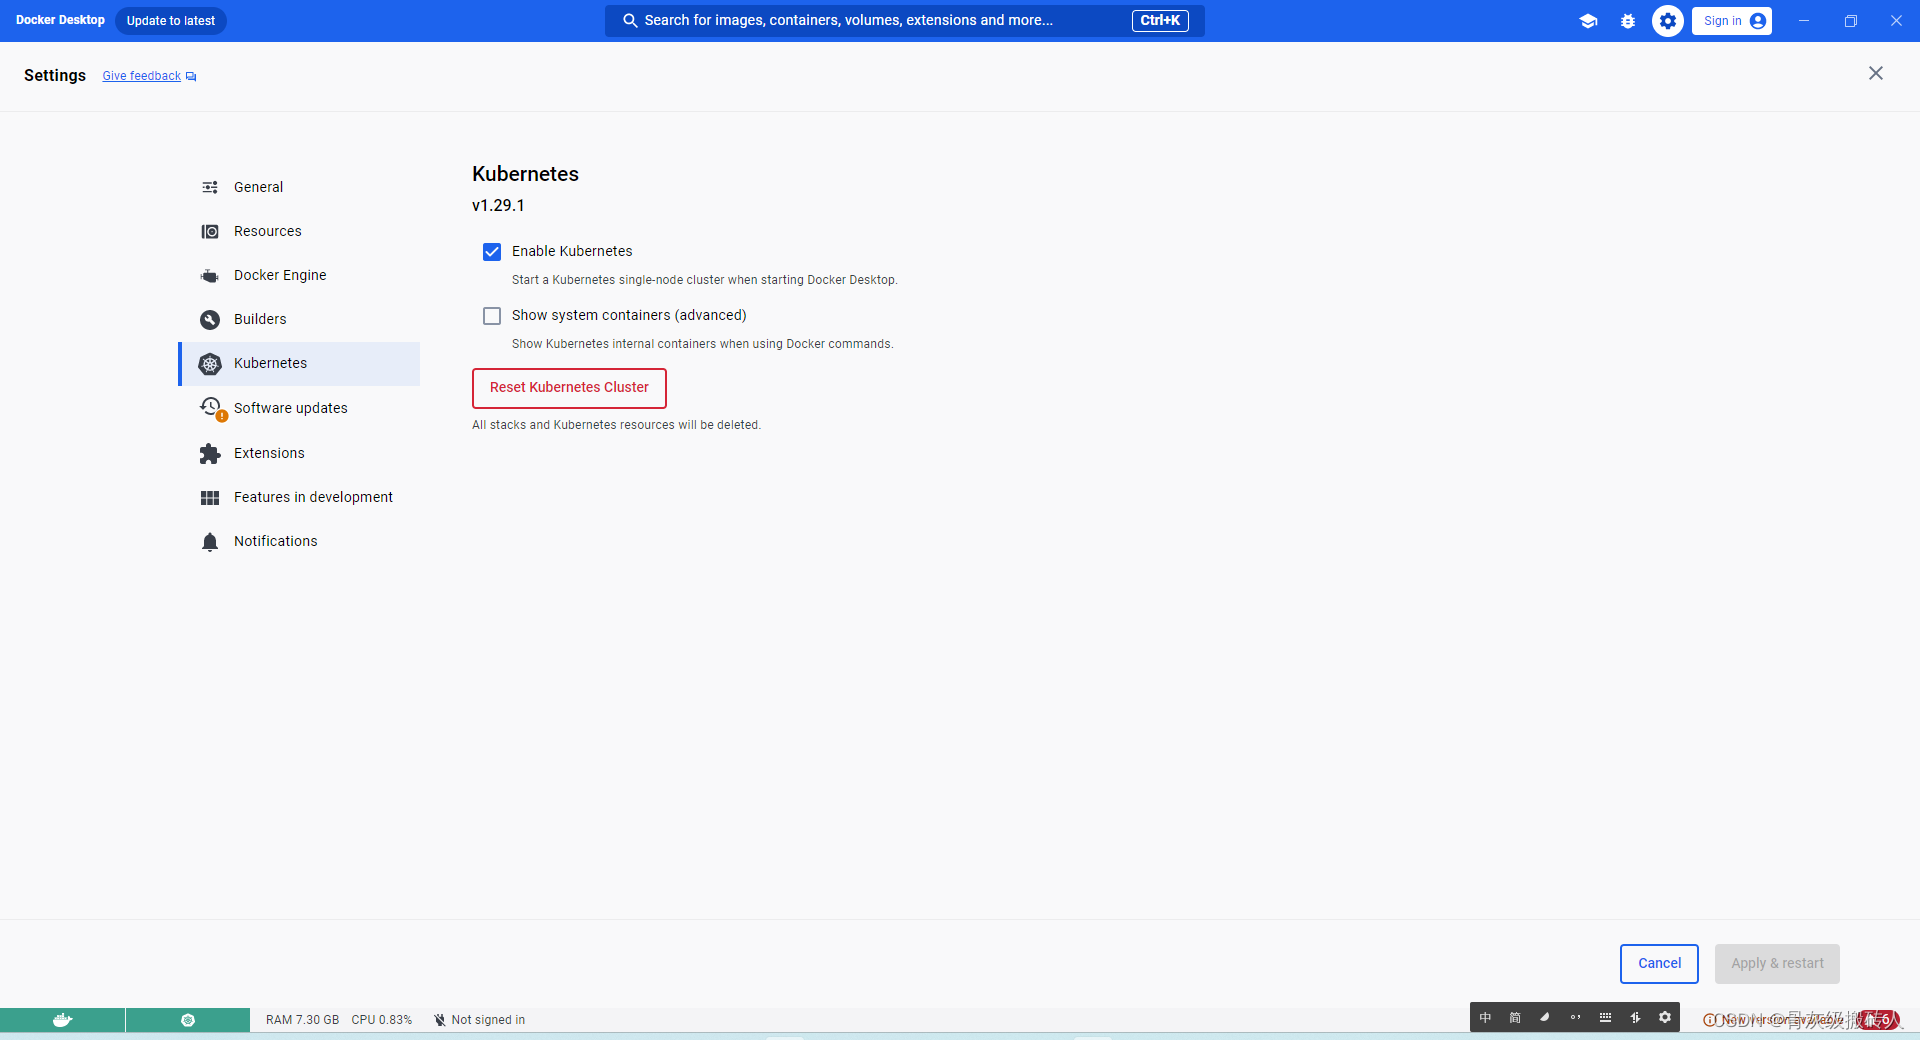Open the Resources settings section

(300, 231)
